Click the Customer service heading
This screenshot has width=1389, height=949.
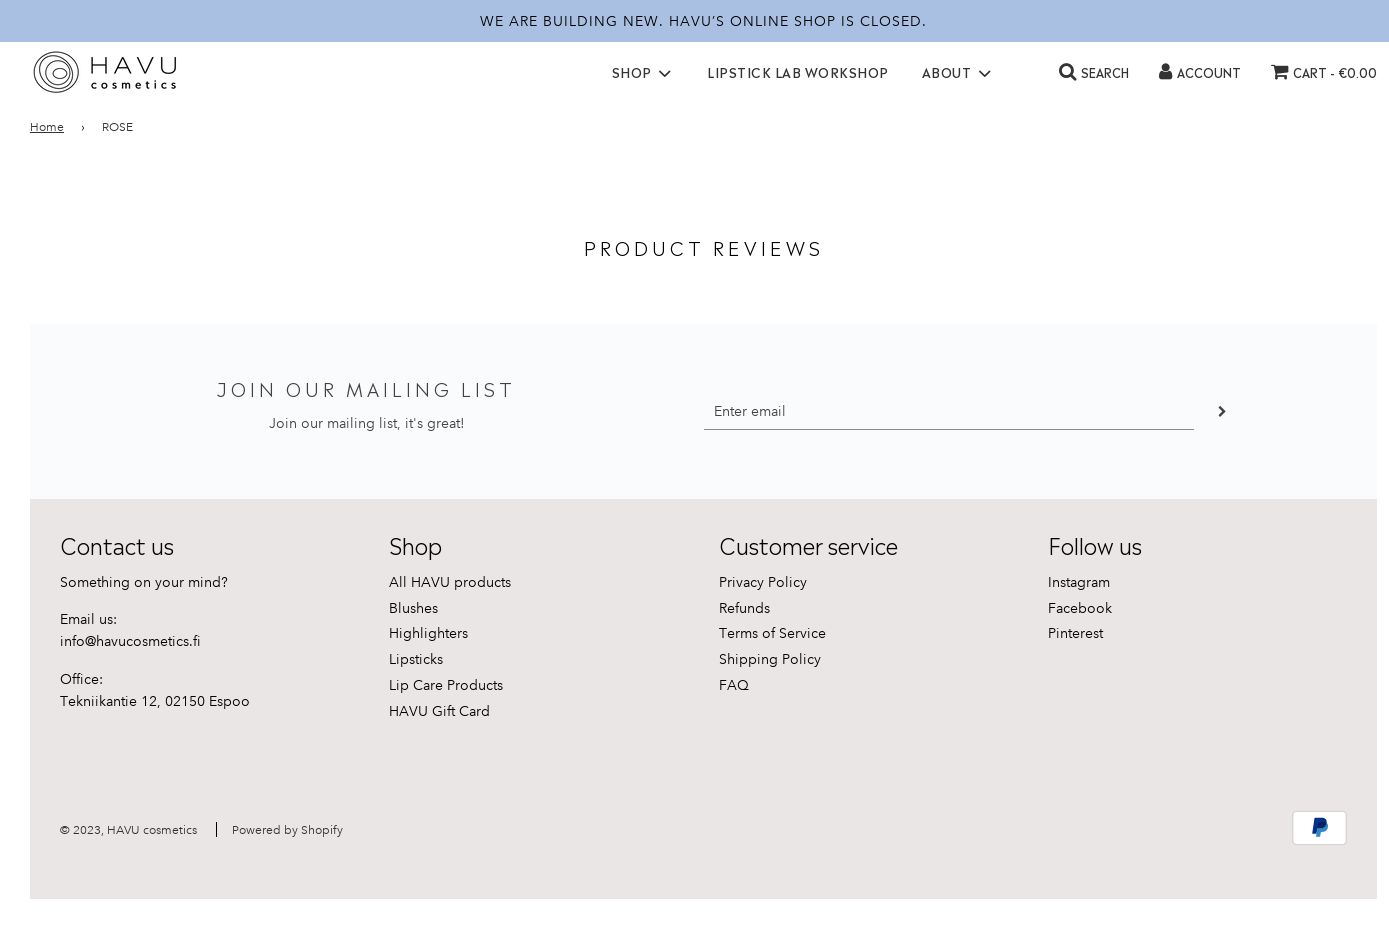click(808, 546)
